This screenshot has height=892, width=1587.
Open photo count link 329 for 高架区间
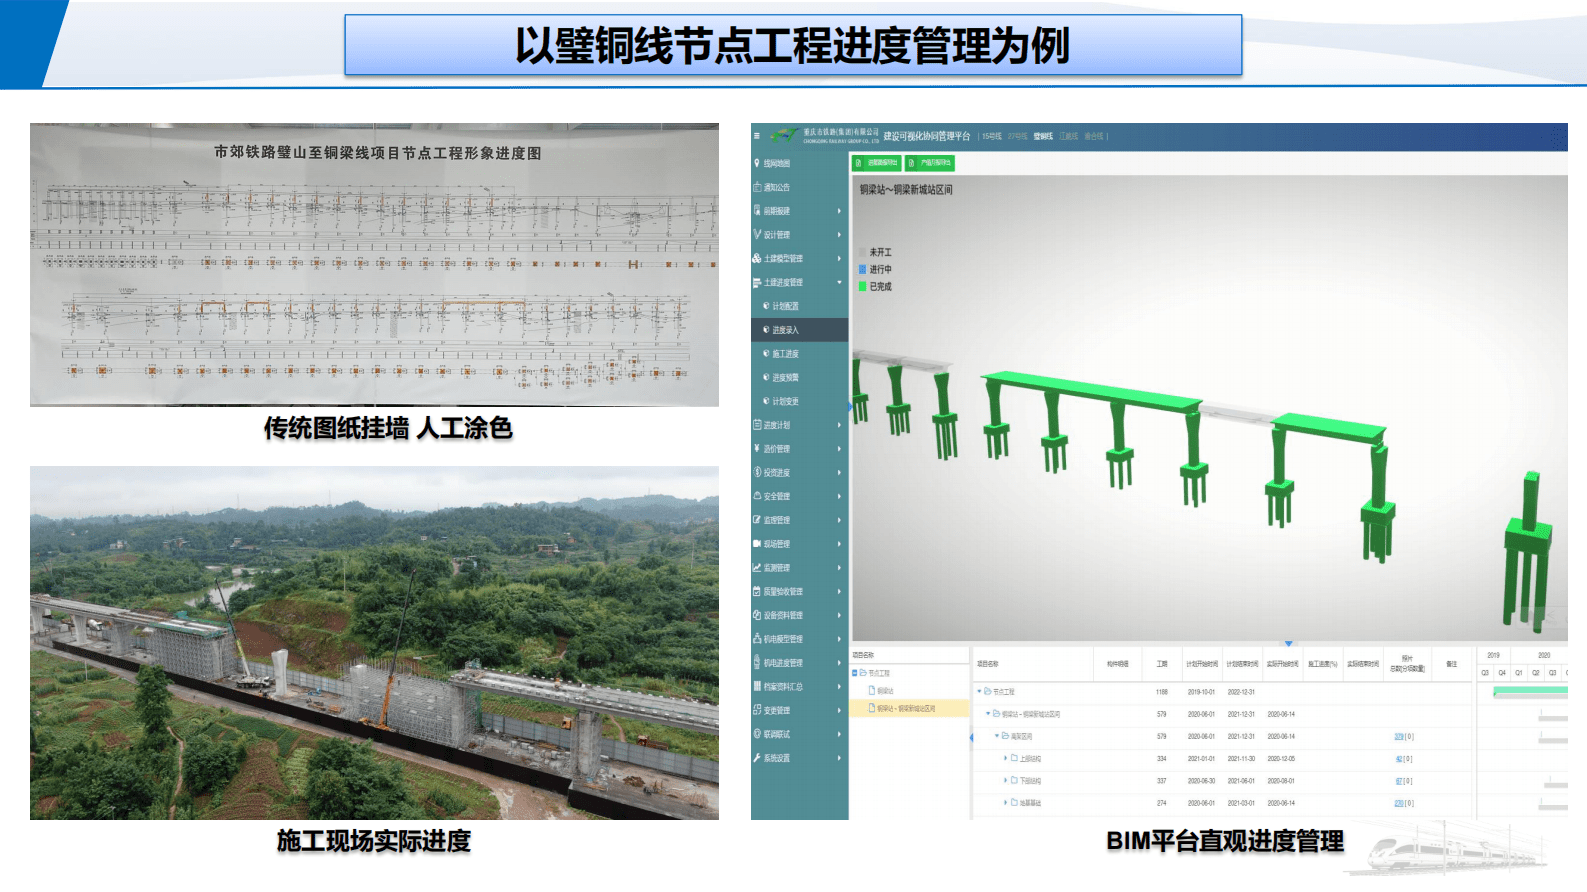point(1399,737)
